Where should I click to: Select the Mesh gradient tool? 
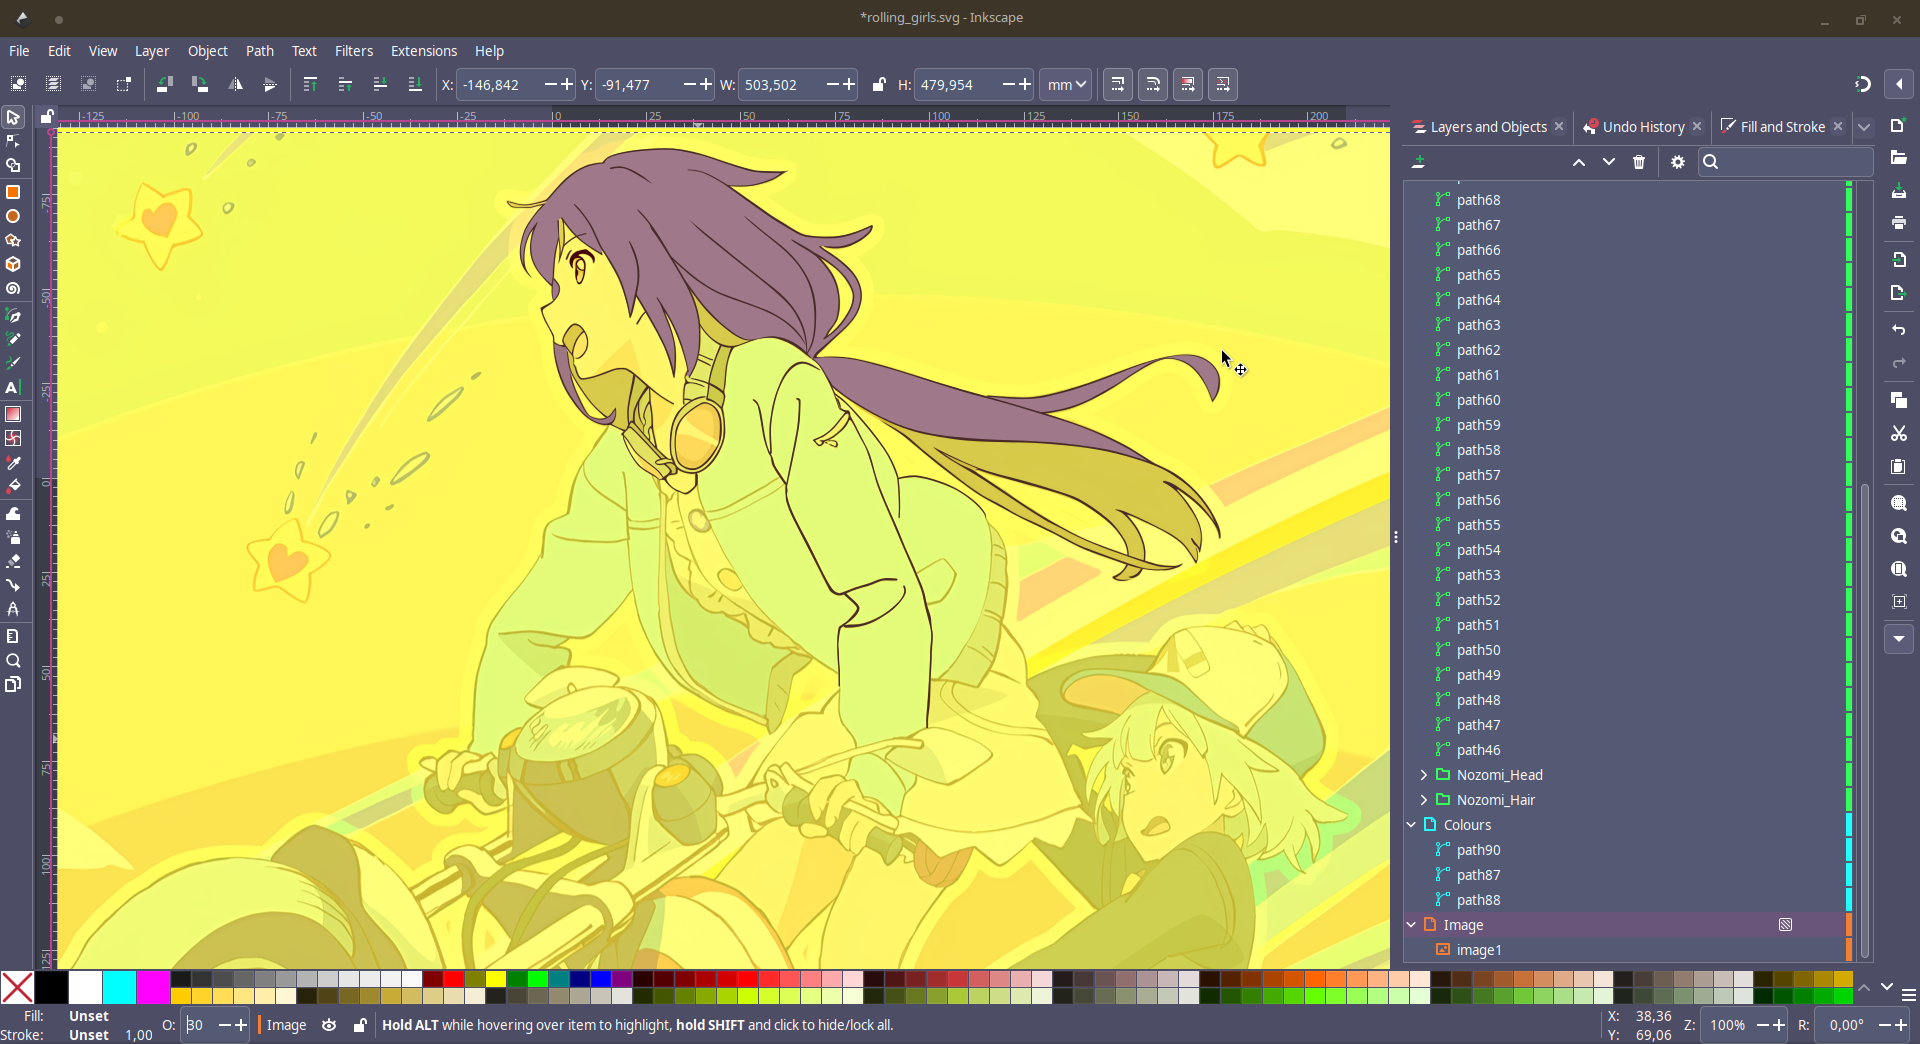(x=13, y=438)
